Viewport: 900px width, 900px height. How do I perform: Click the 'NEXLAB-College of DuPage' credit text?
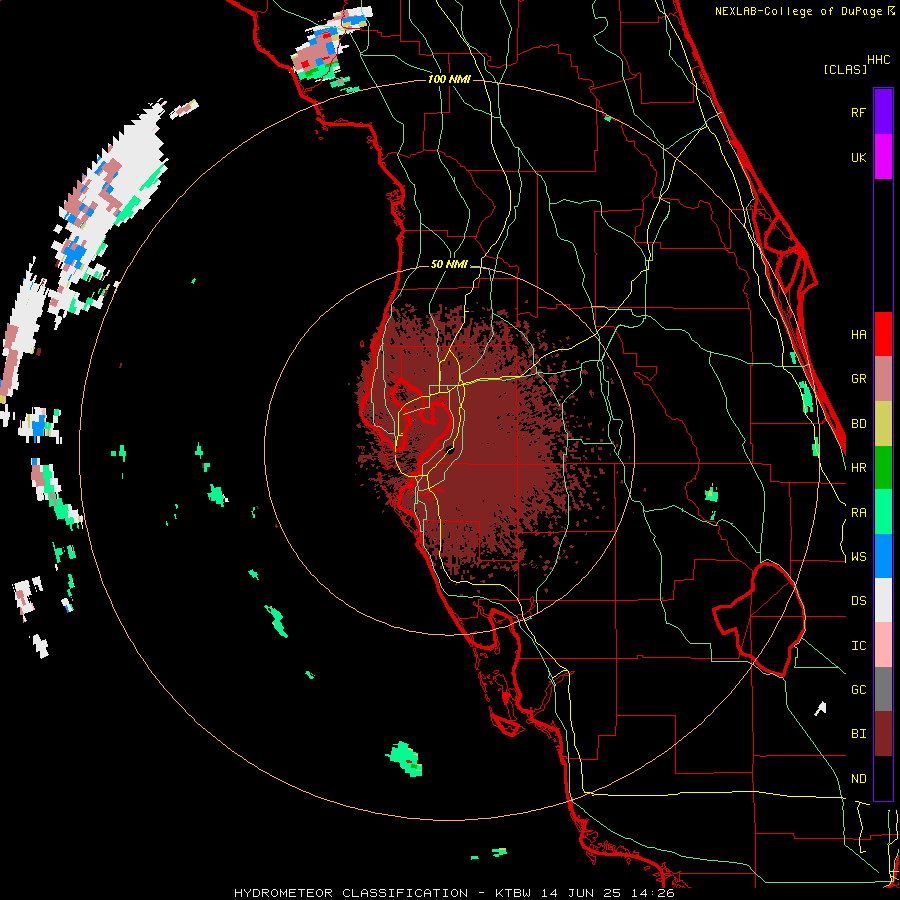798,11
